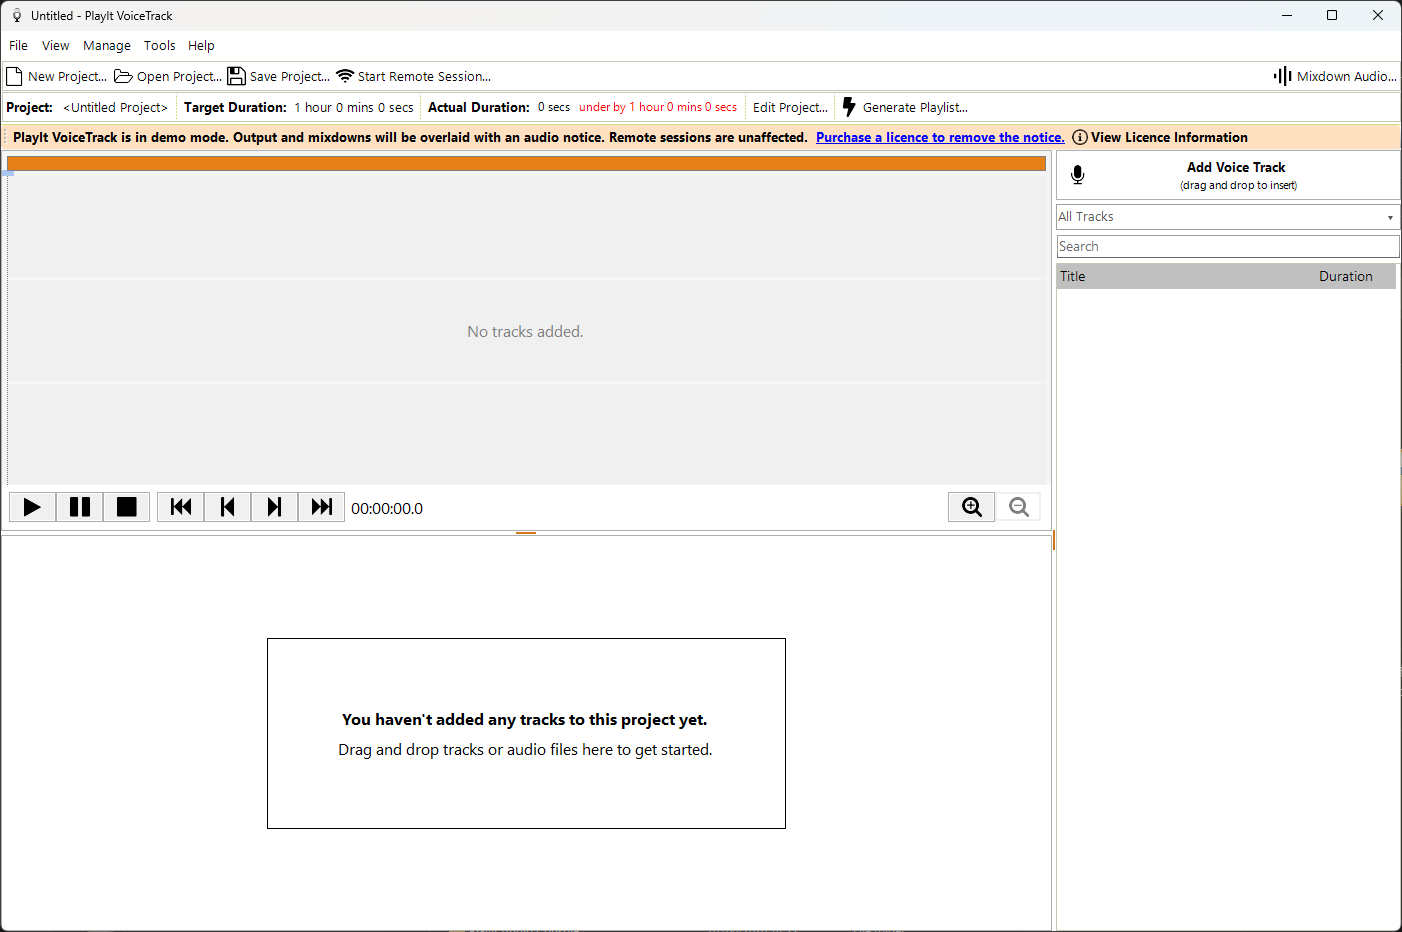Click the Add Voice Track microphone icon
Screen dimensions: 1402x932
coord(1078,175)
